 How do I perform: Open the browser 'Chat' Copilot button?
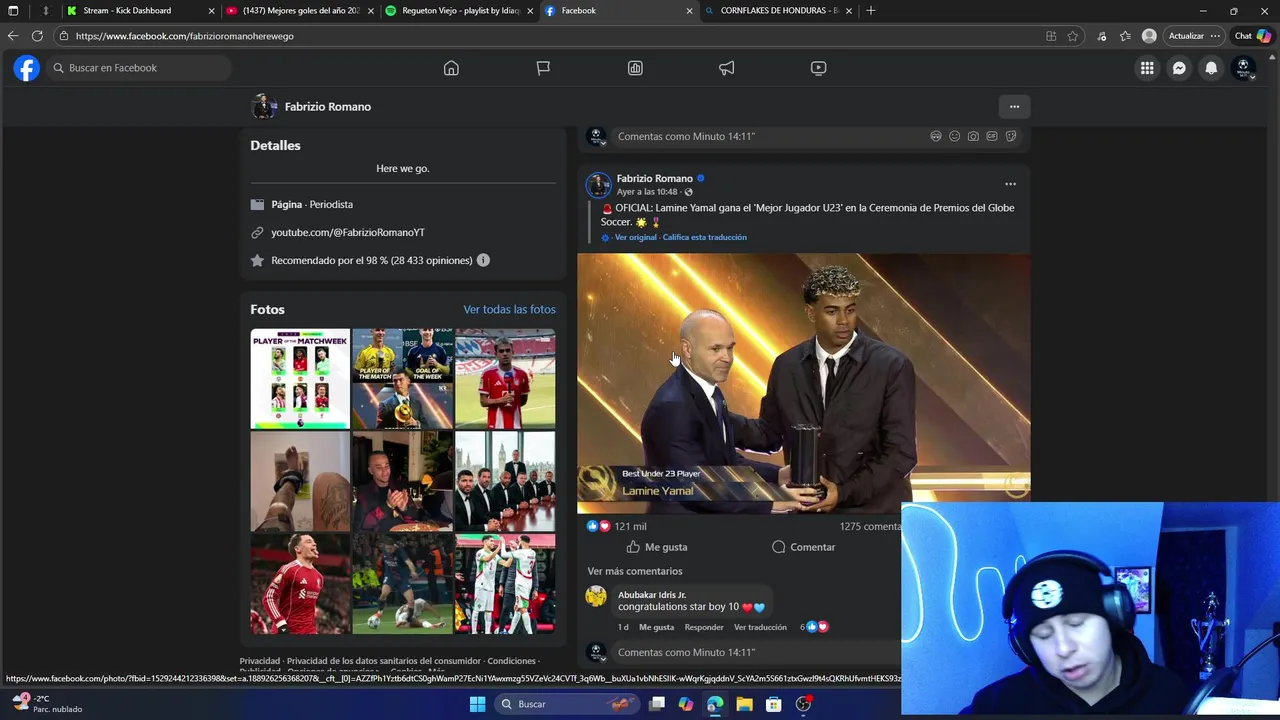point(1252,36)
